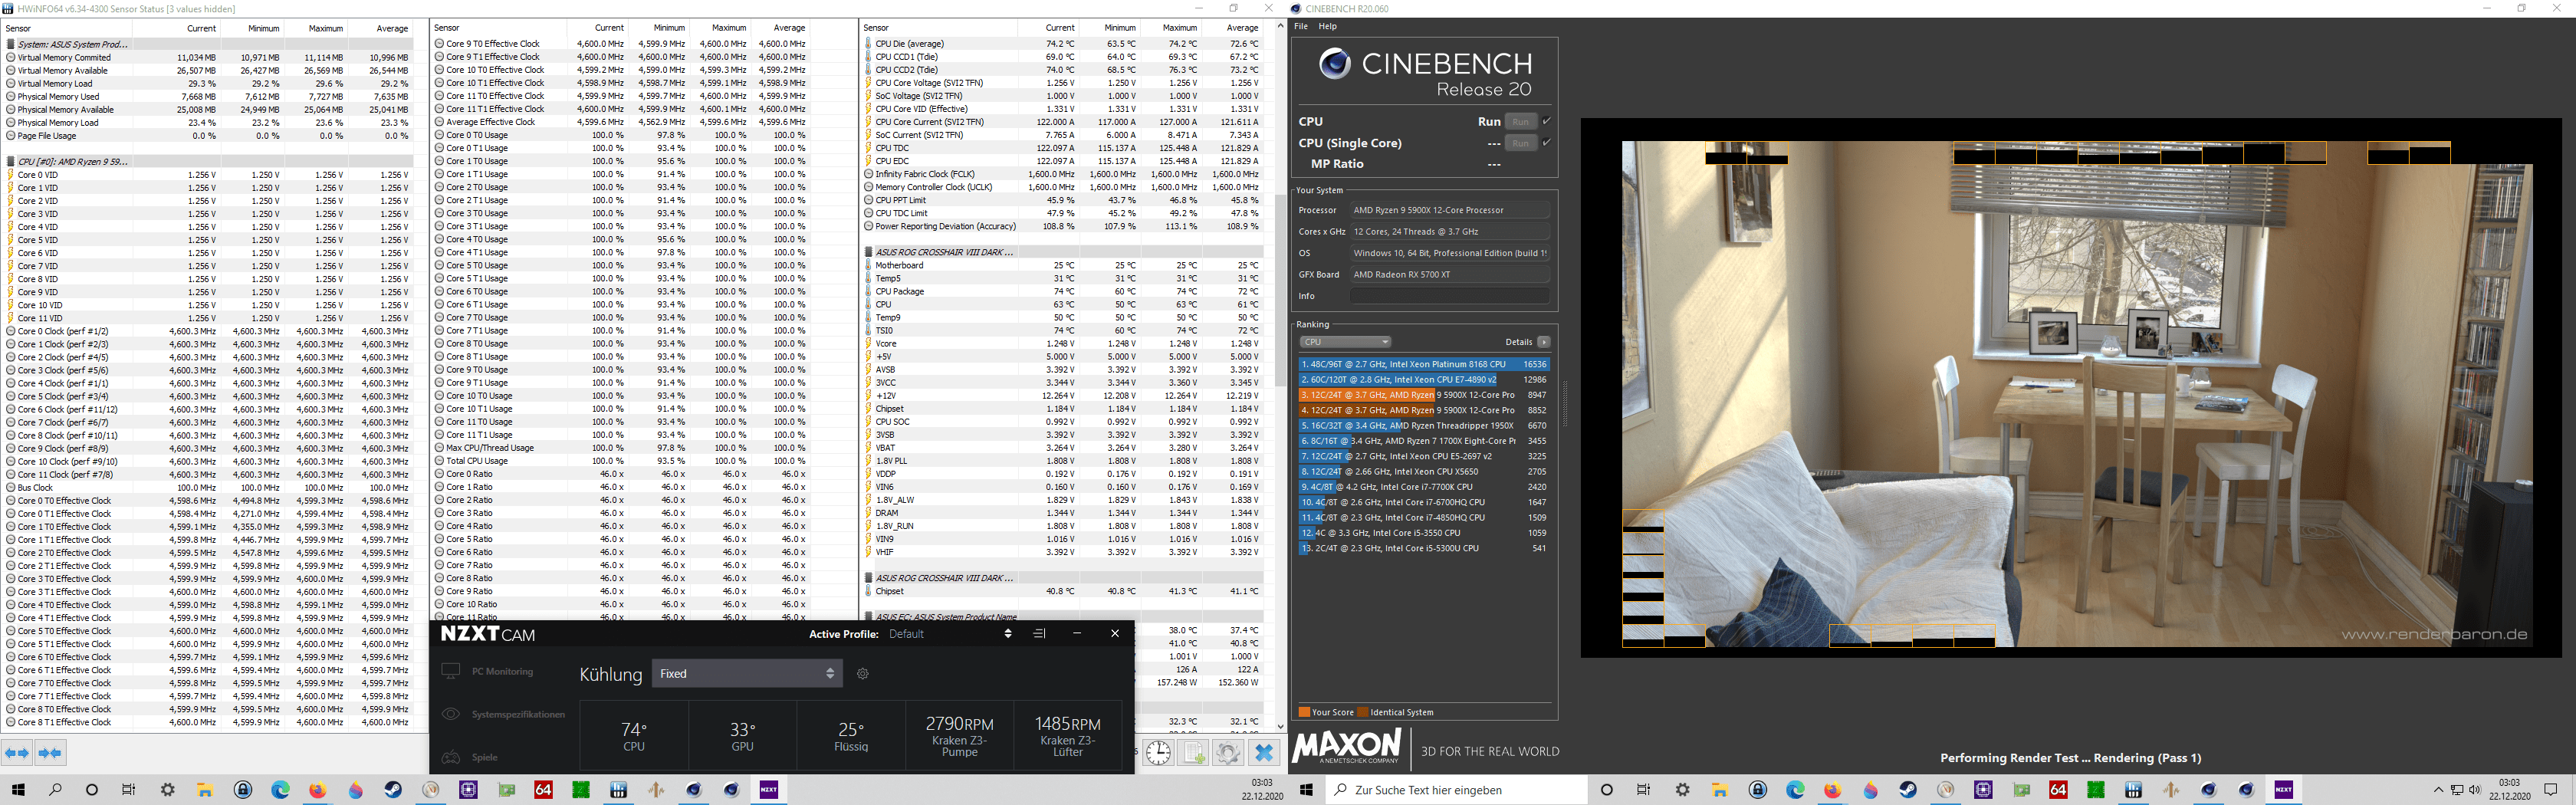Open the Kühlung mode dropdown showing Fixed
Screen dimensions: 2576x805
pyautogui.click(x=746, y=674)
